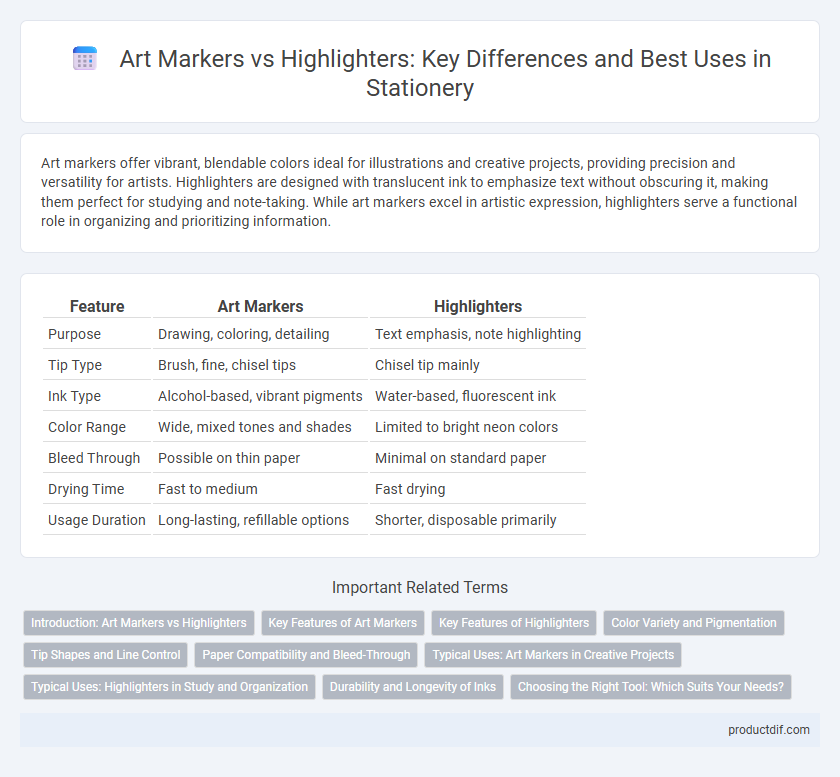Open the 'Tip Shapes and Line Control' tag

(106, 655)
